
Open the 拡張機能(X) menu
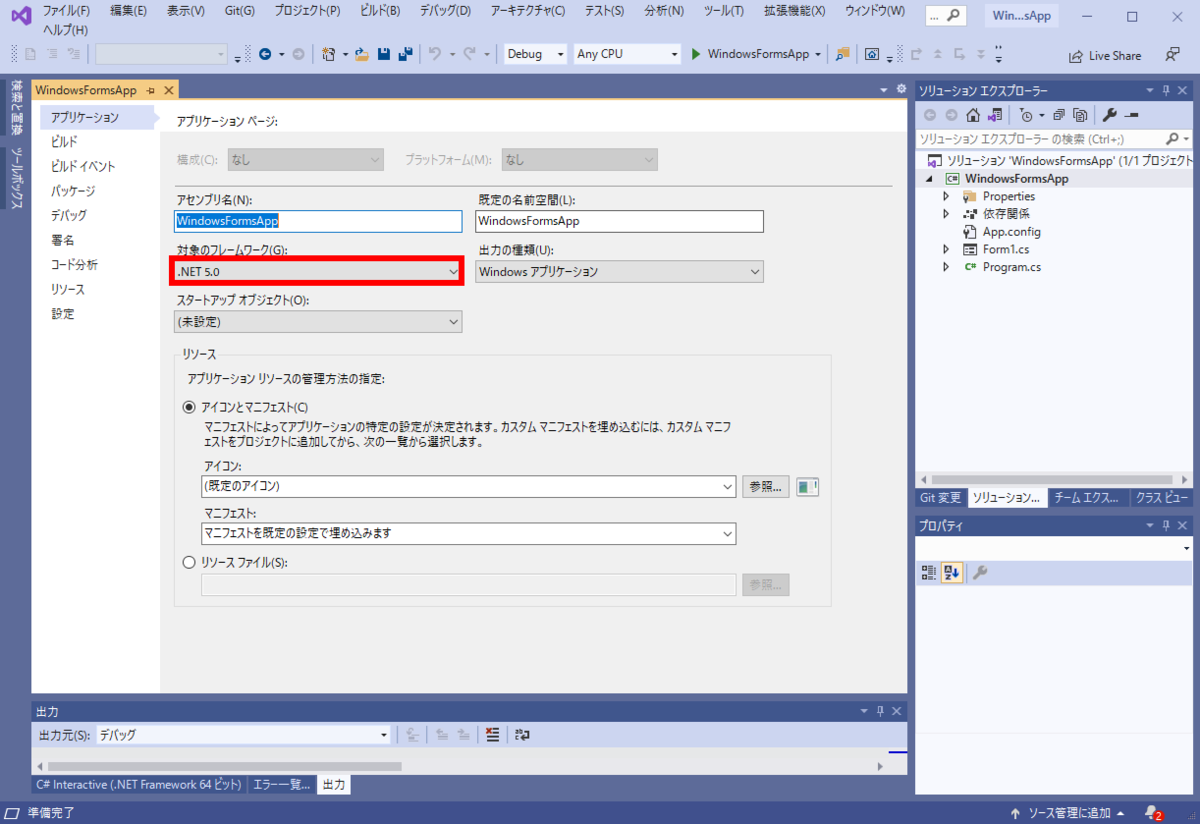pos(794,11)
